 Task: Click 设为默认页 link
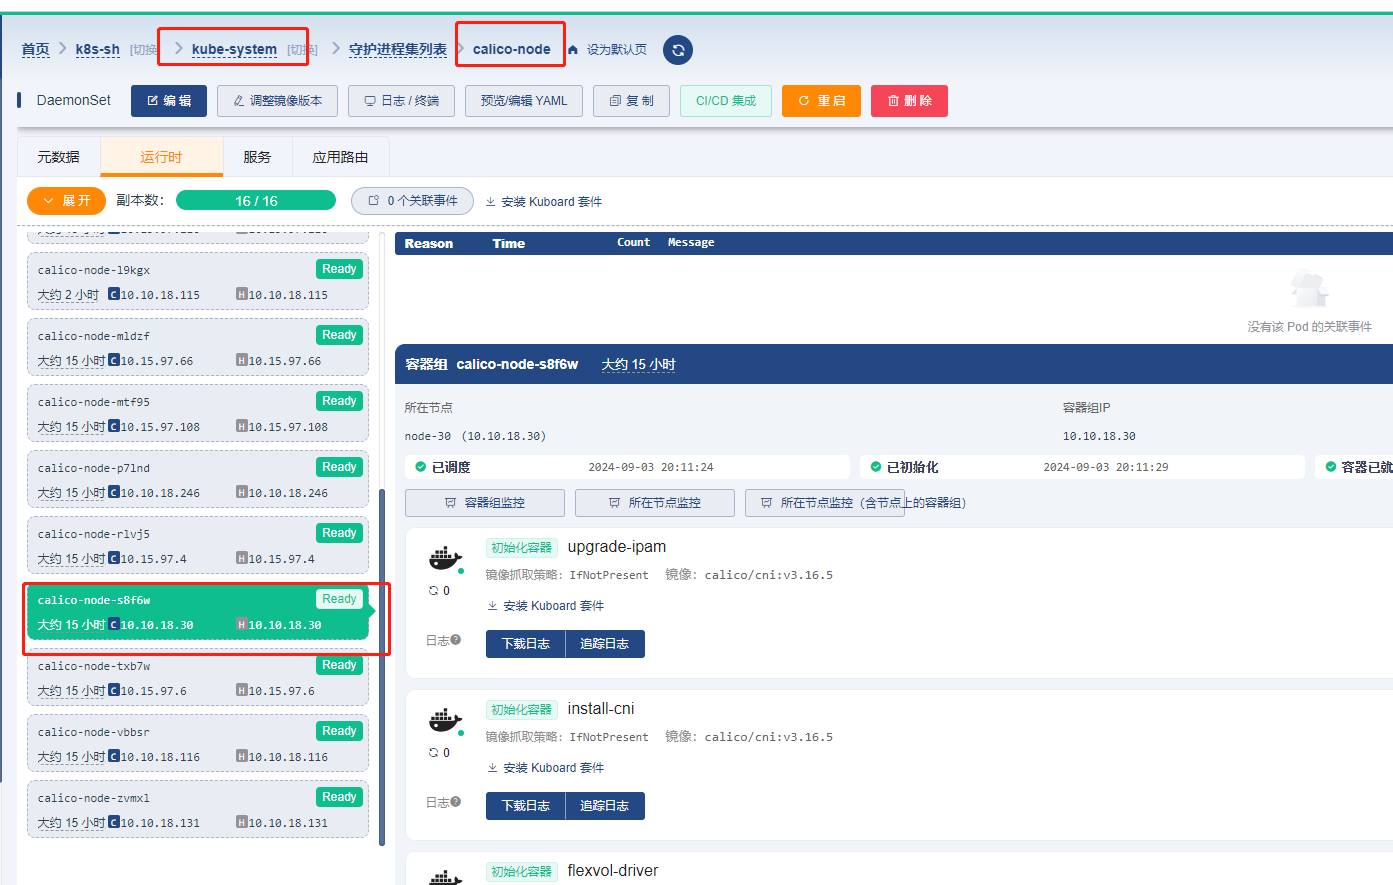[616, 50]
